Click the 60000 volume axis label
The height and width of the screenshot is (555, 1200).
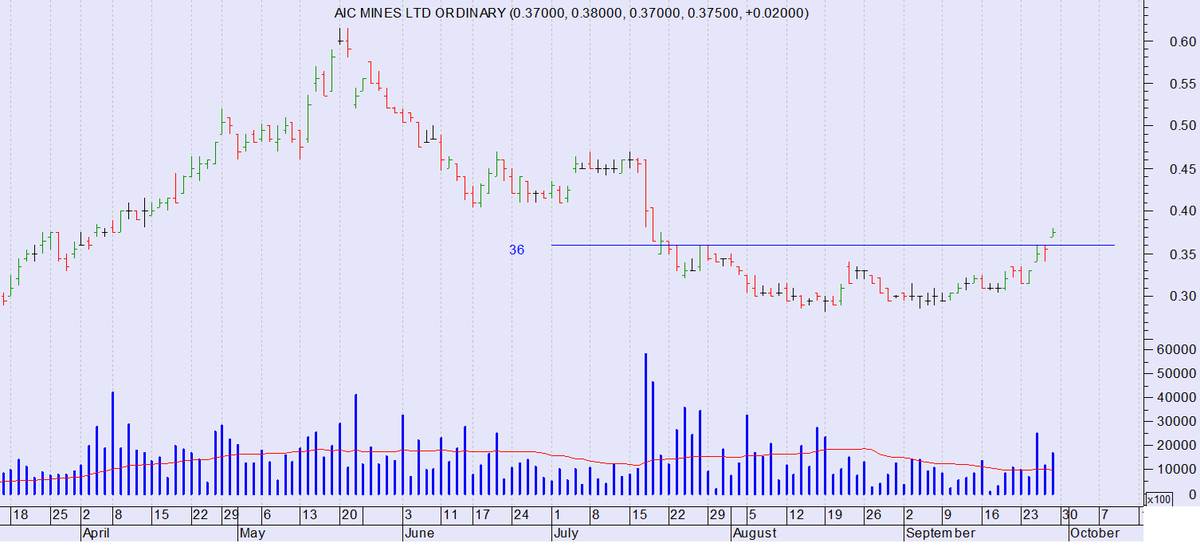pos(1177,349)
